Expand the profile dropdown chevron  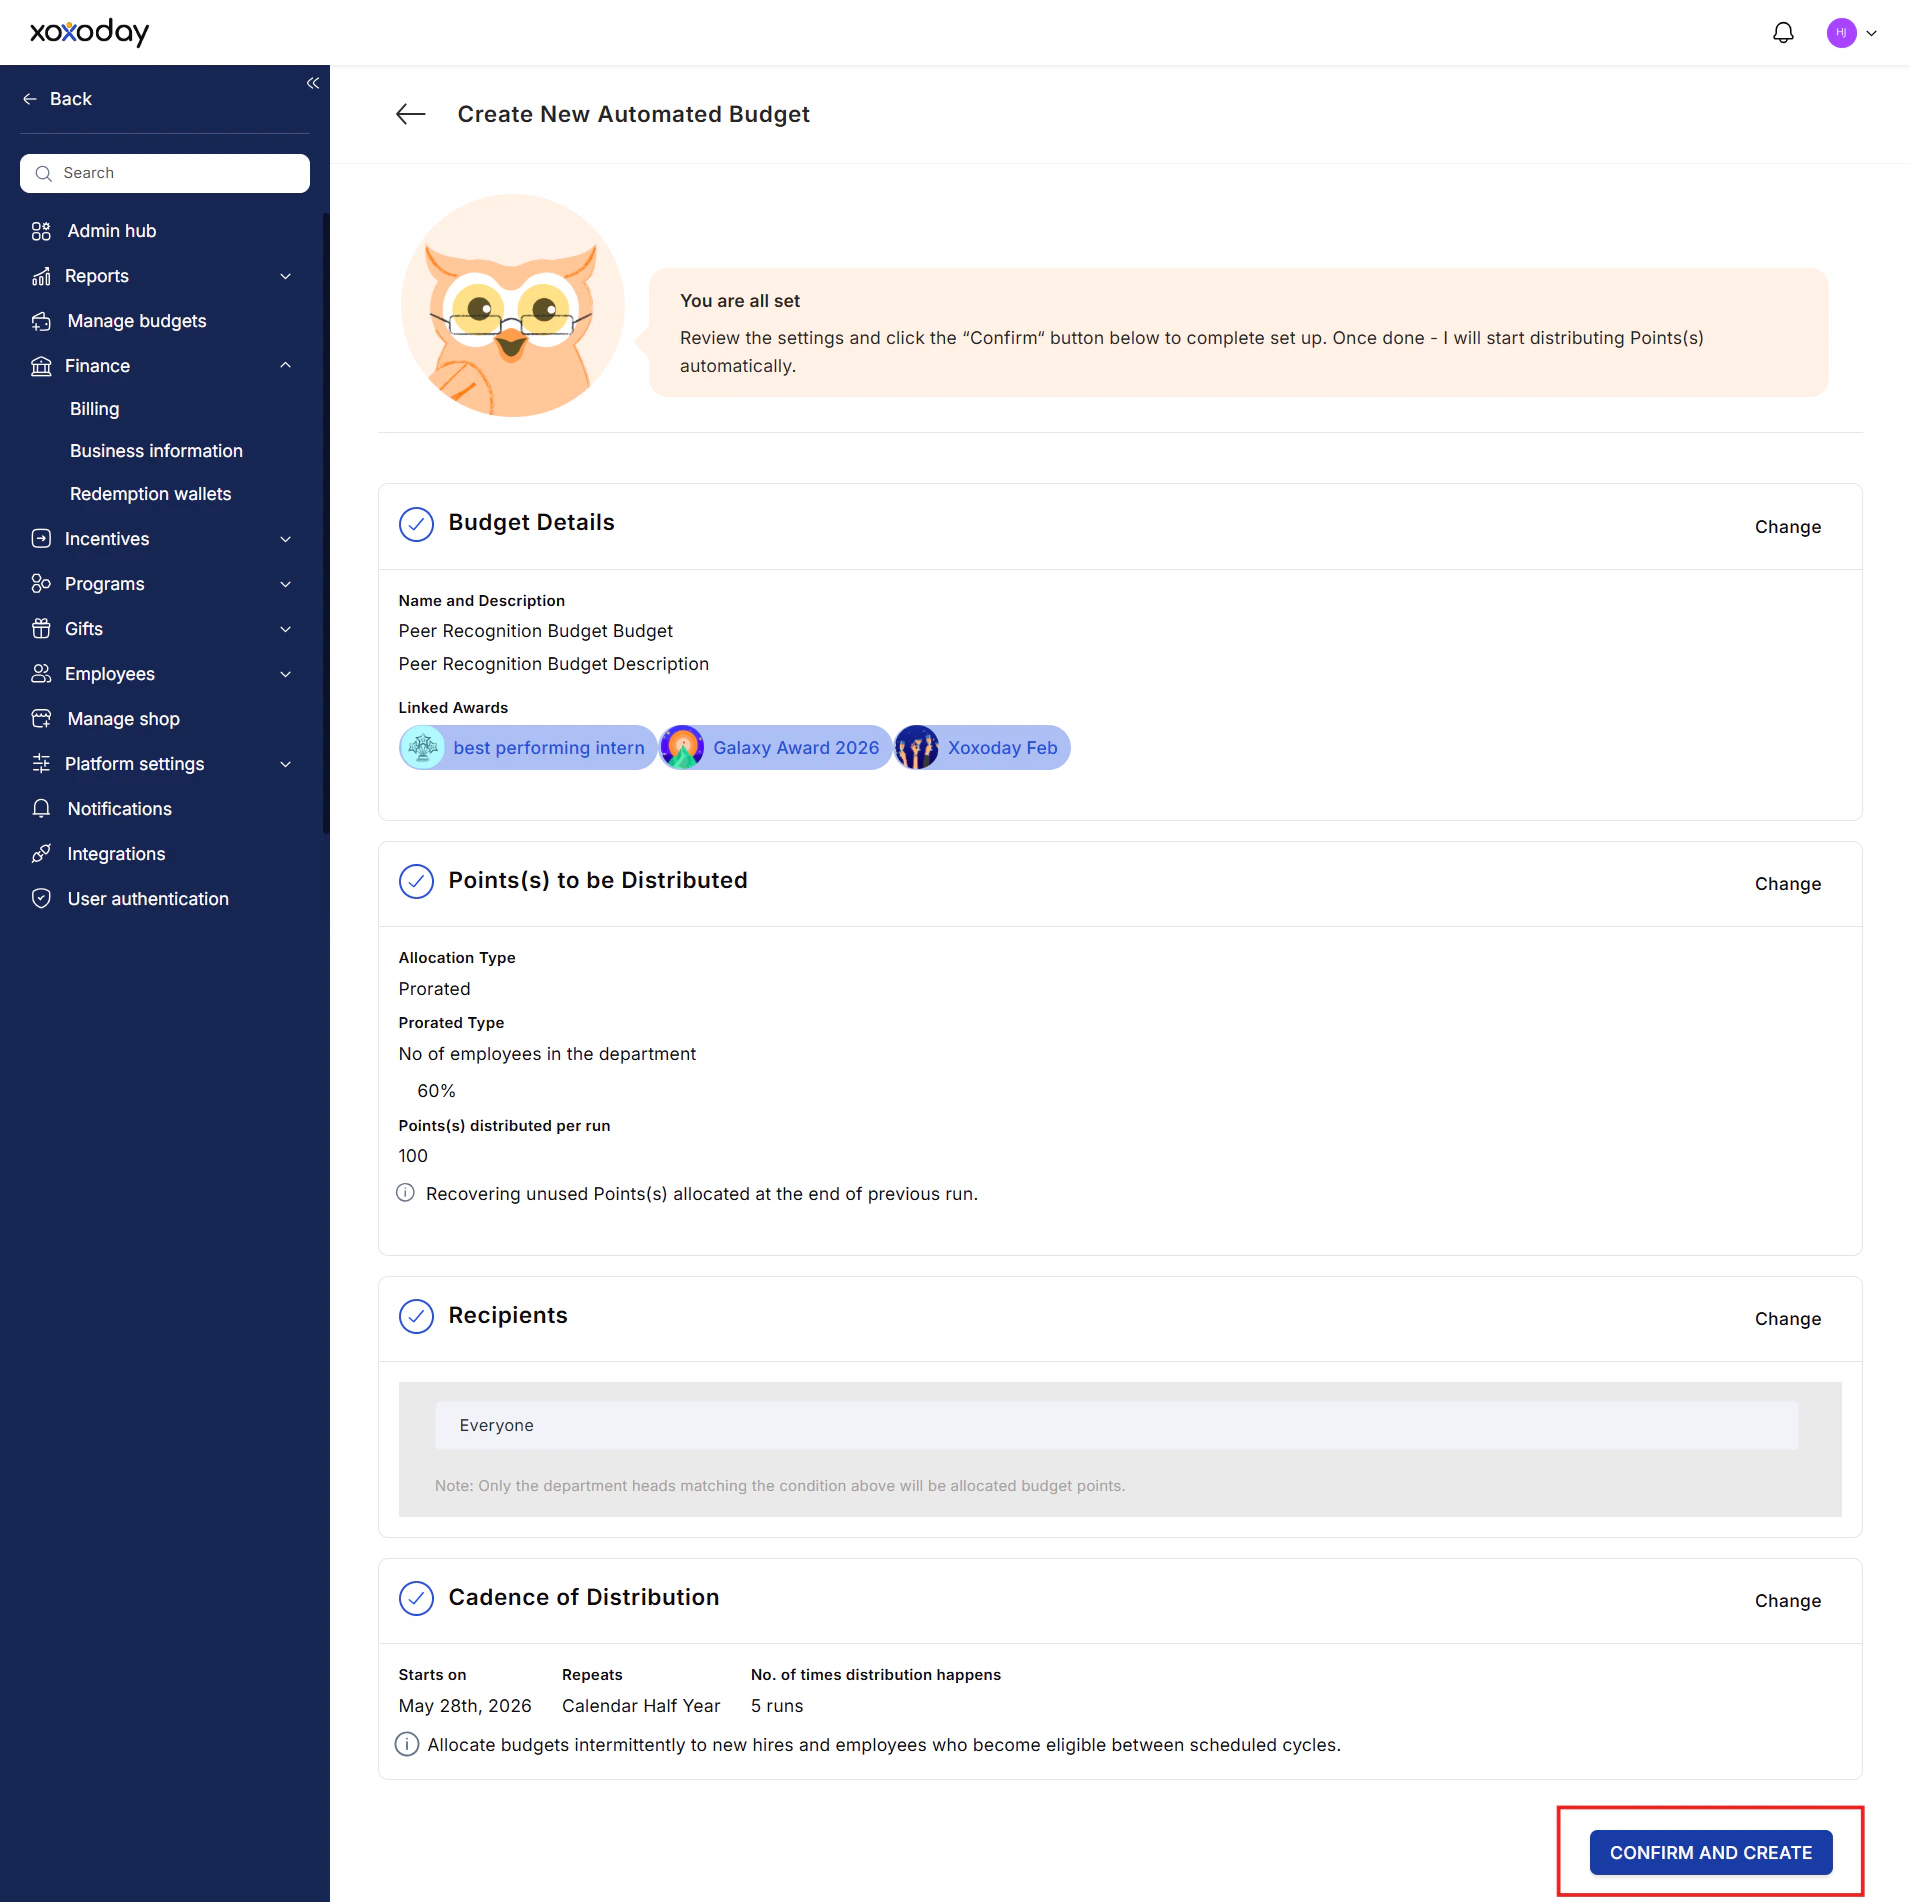pos(1872,33)
